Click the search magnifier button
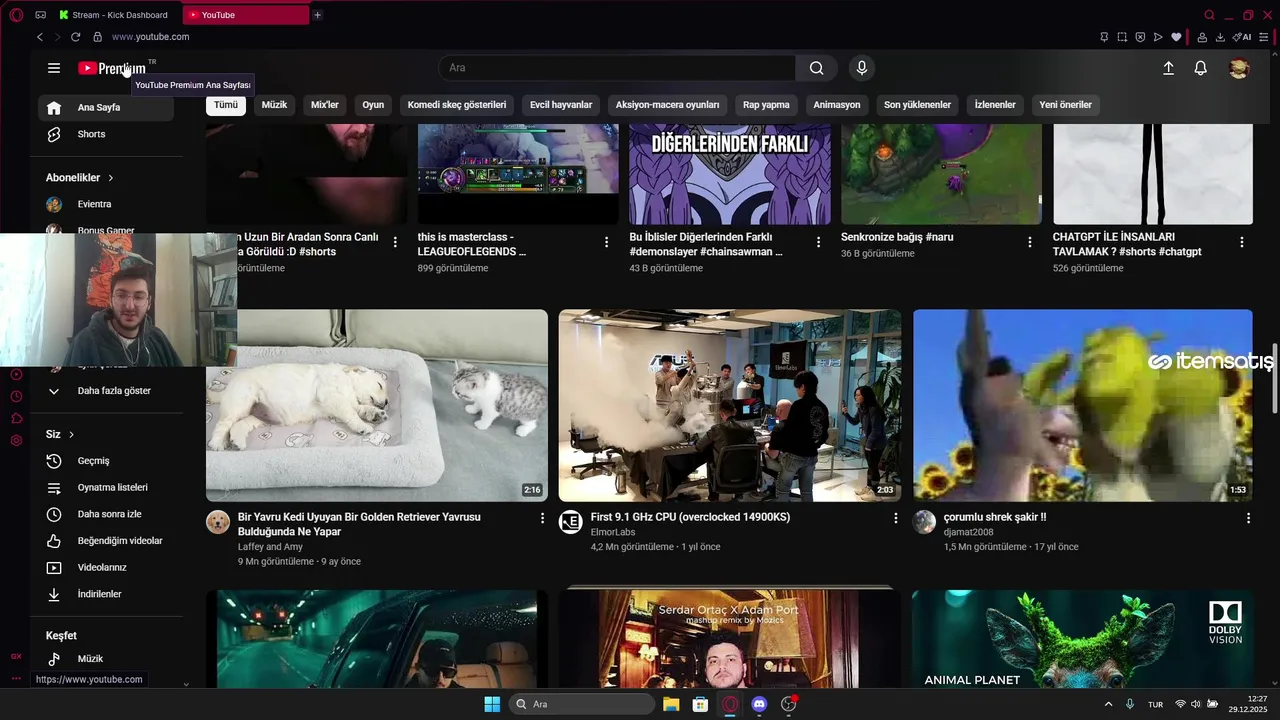This screenshot has height=720, width=1280. (x=817, y=68)
